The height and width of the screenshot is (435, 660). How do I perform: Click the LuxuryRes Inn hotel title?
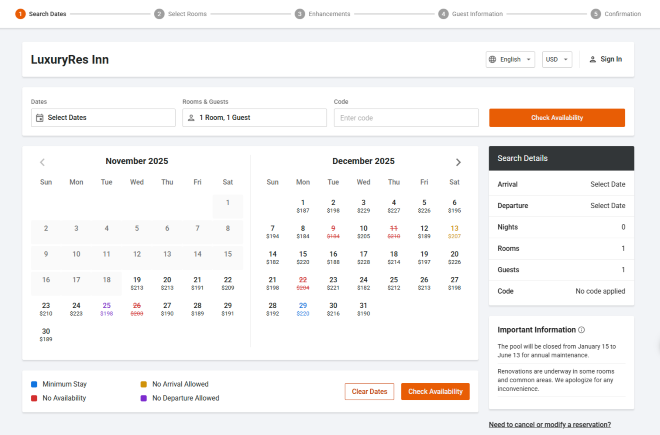point(70,60)
